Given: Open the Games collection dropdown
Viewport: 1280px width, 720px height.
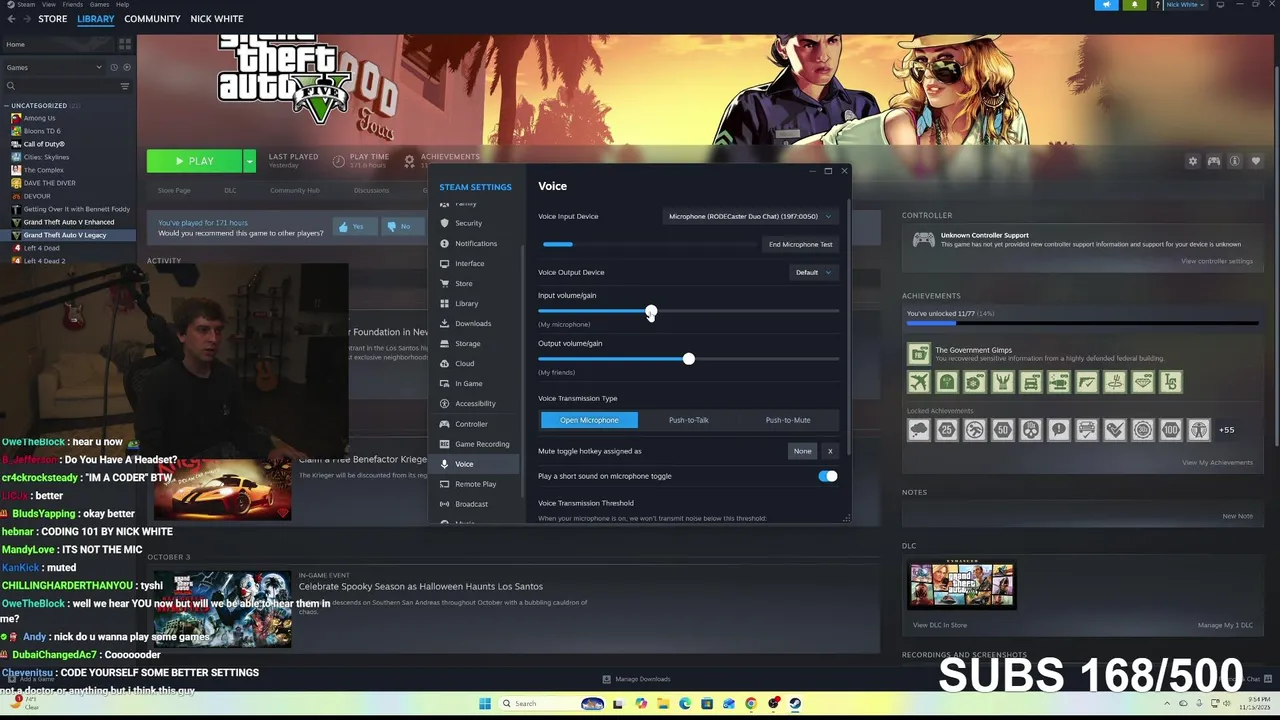Looking at the screenshot, I should [54, 67].
